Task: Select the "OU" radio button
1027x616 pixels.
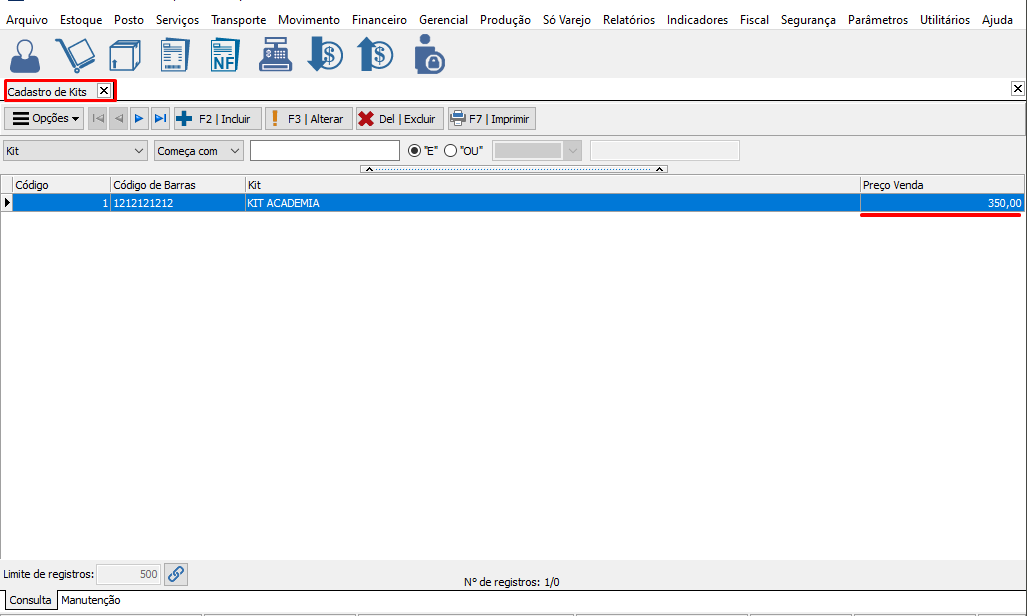Action: click(450, 150)
